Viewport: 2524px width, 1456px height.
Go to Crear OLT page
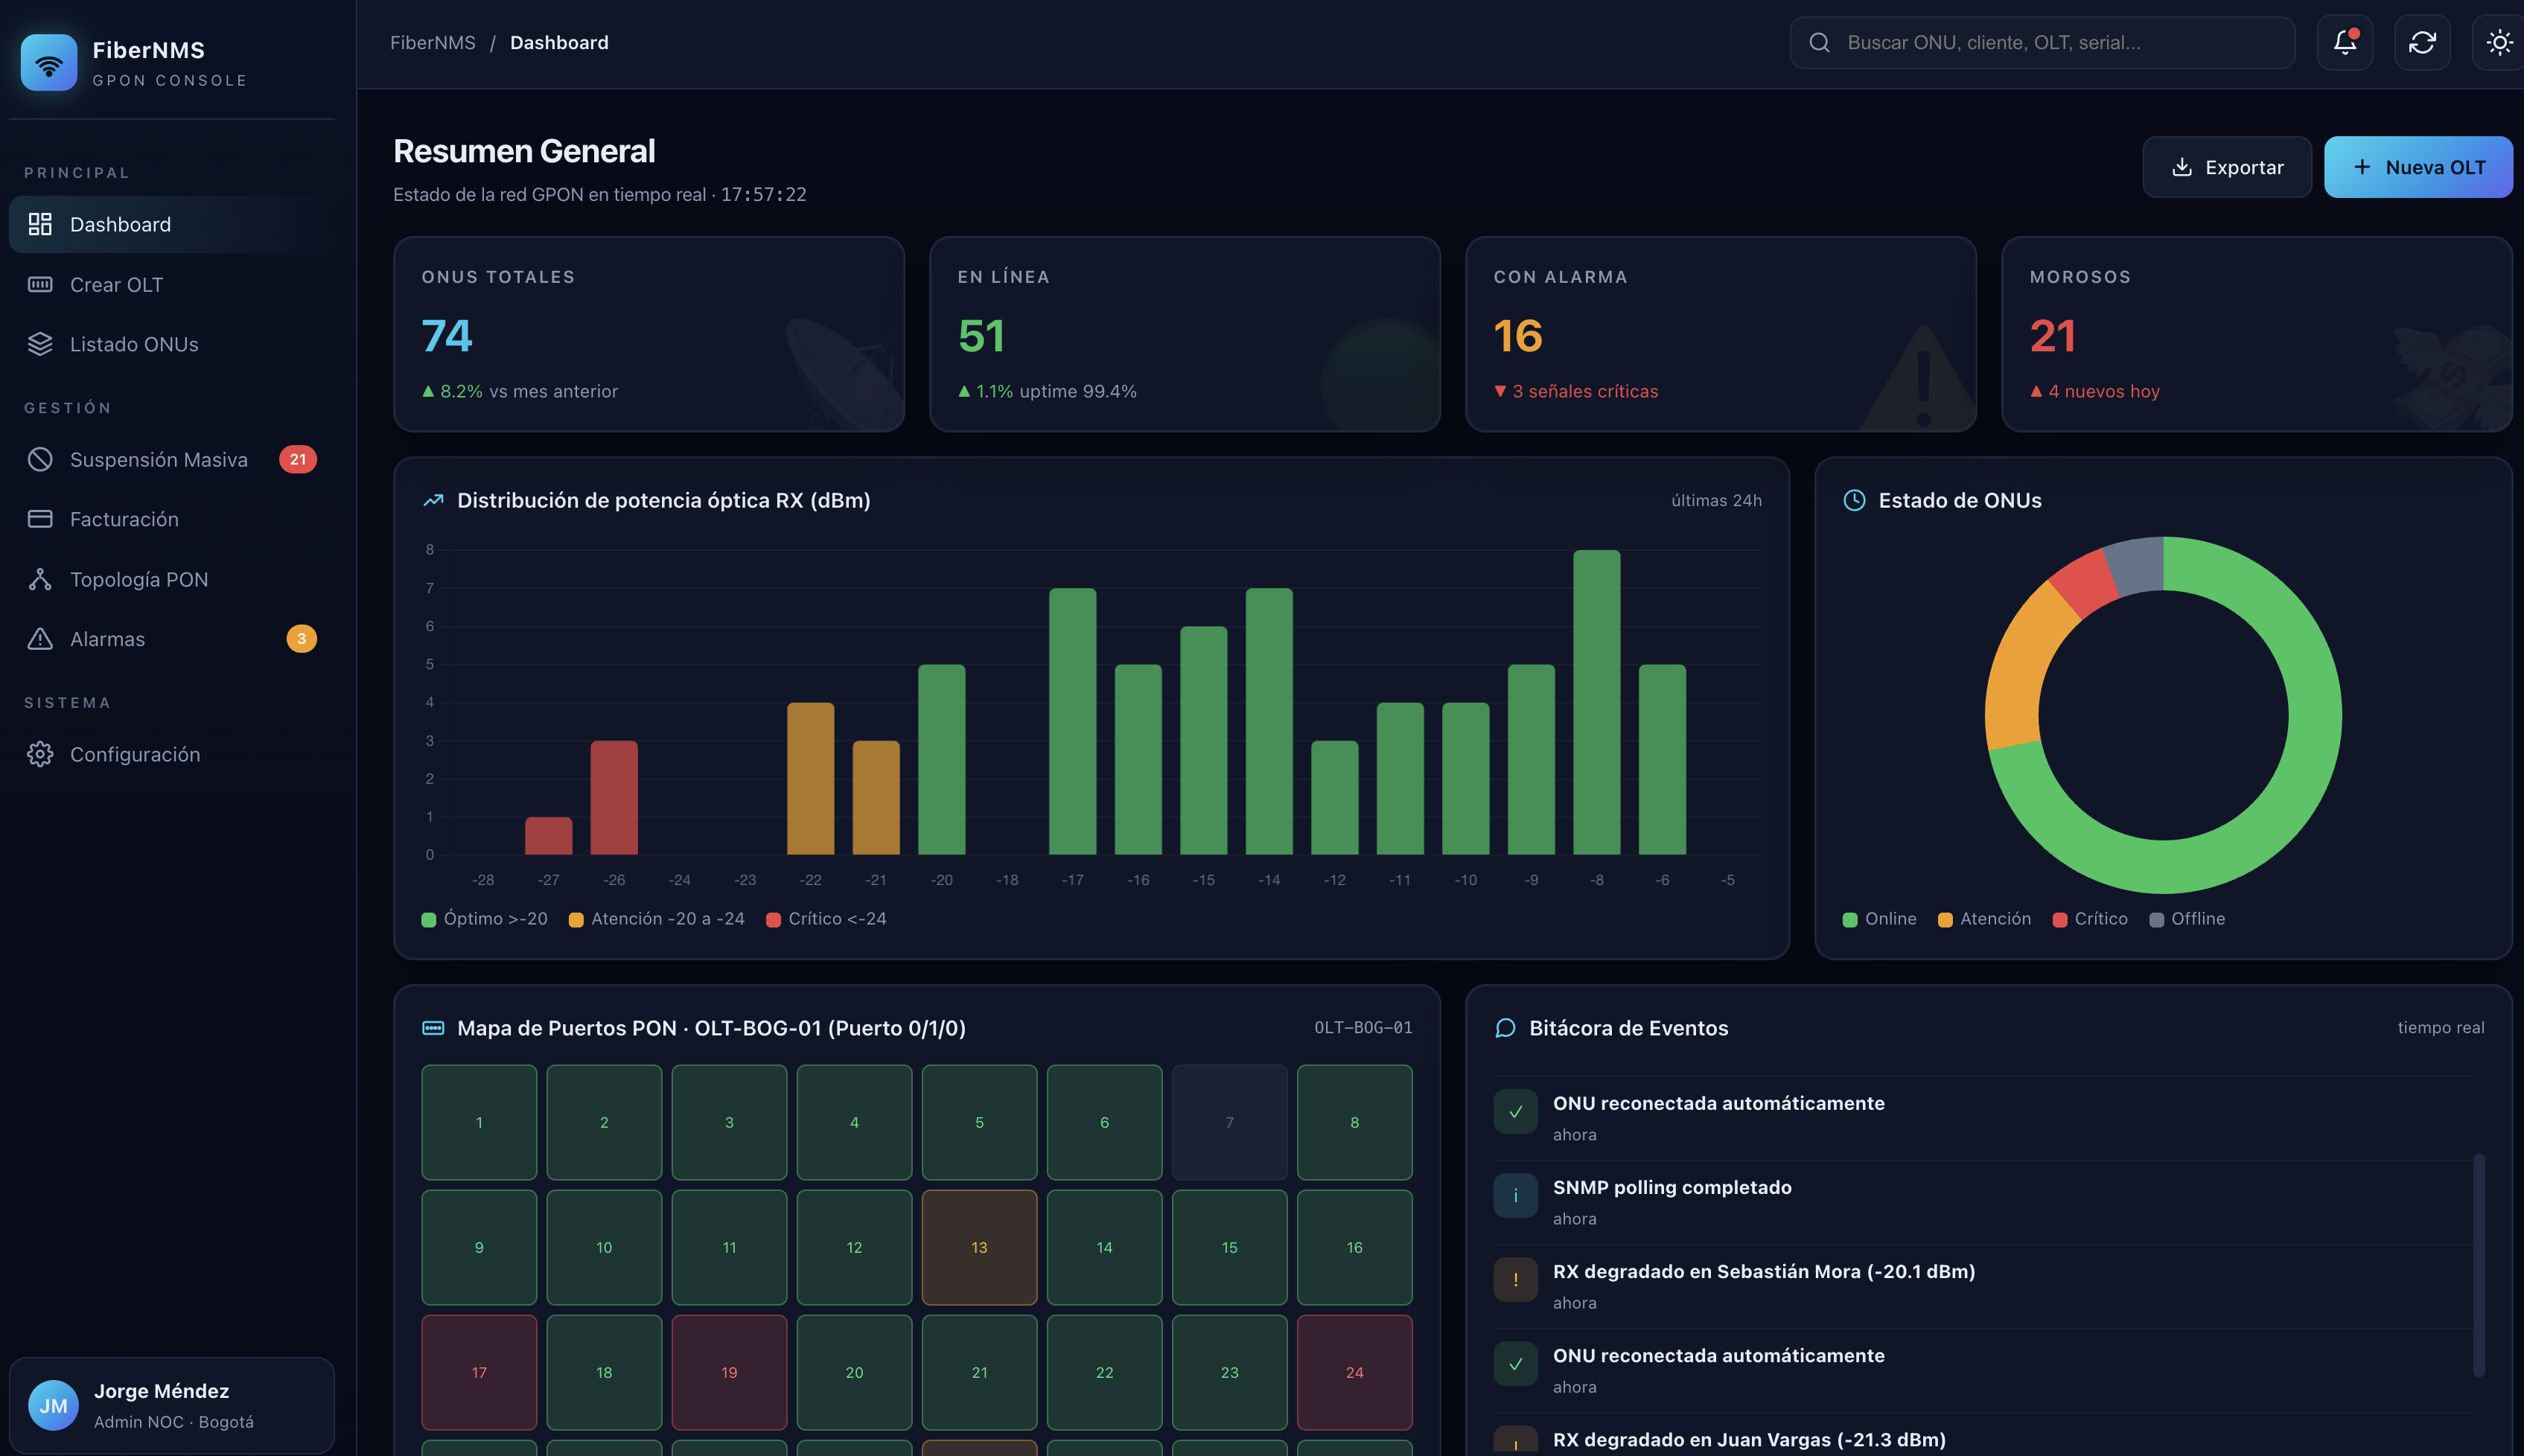coord(172,284)
